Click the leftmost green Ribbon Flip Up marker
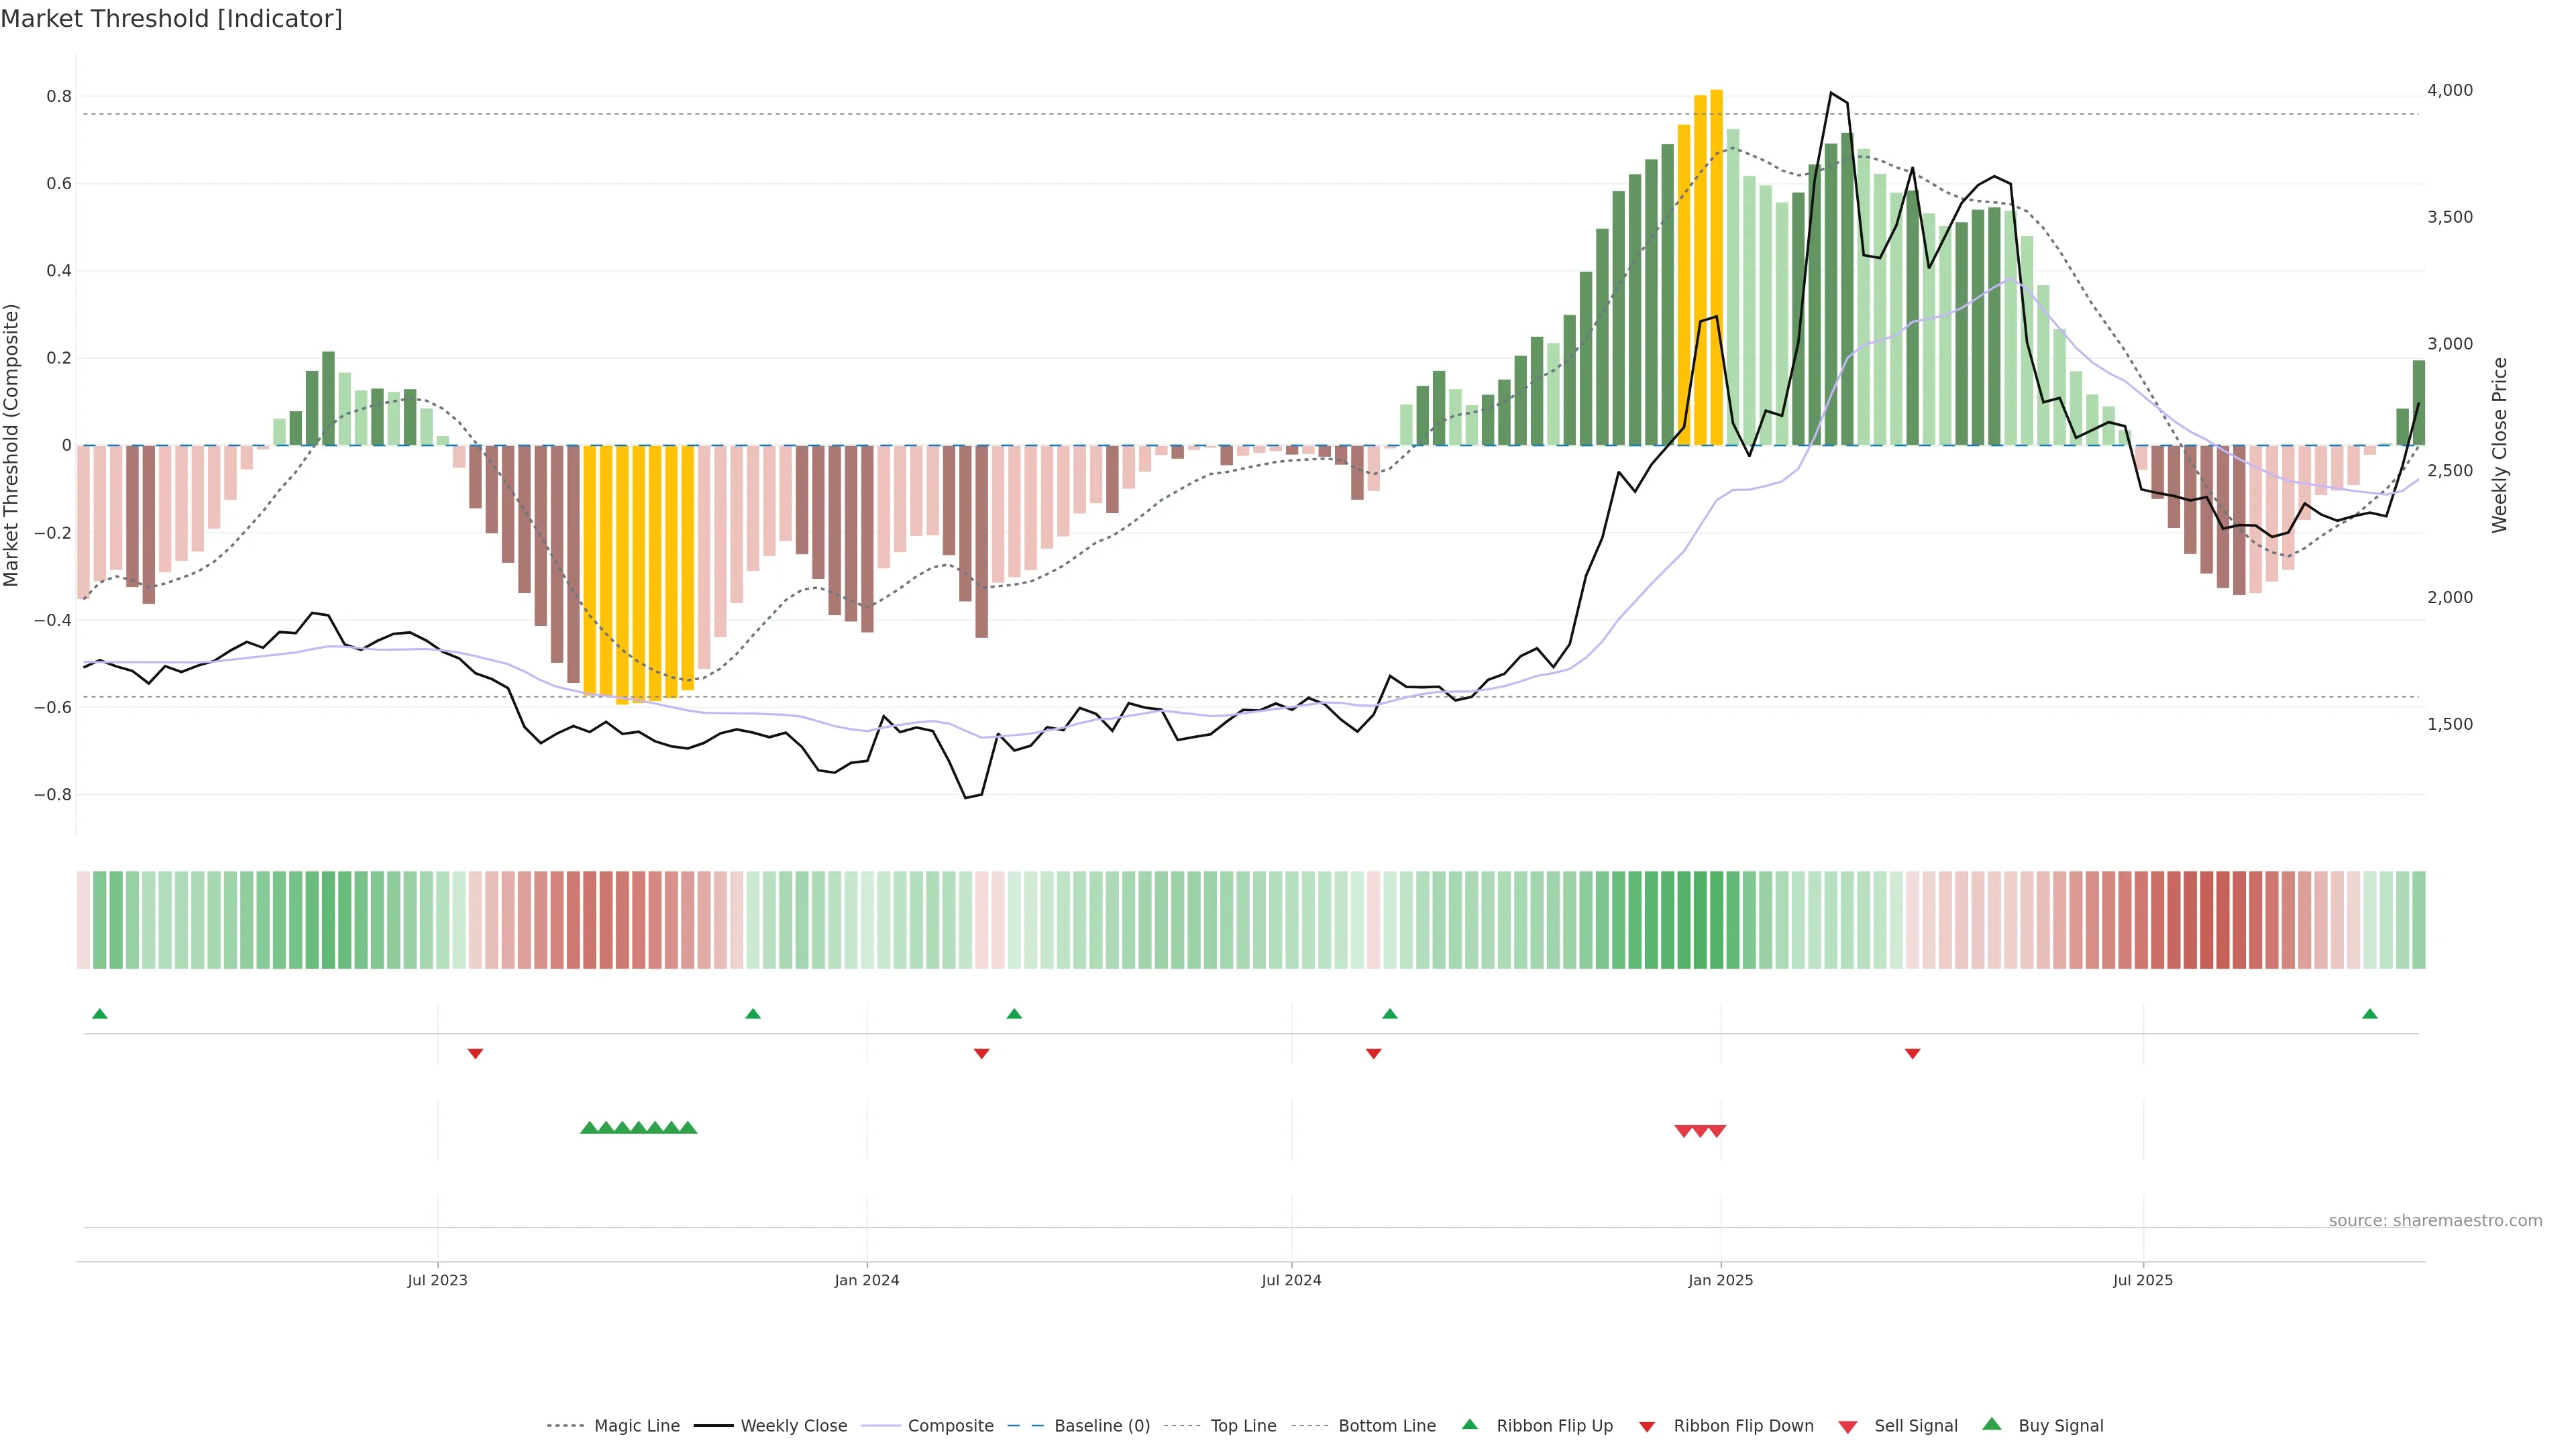Image resolution: width=2576 pixels, height=1449 pixels. click(100, 1014)
